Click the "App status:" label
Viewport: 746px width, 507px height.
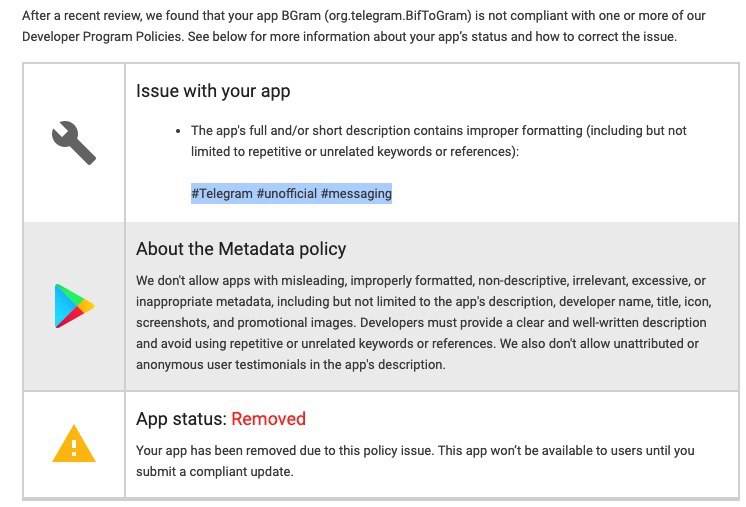[x=181, y=419]
